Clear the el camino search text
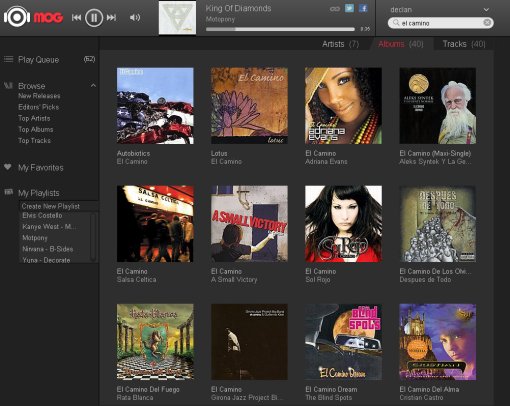510x406 pixels. [x=487, y=22]
